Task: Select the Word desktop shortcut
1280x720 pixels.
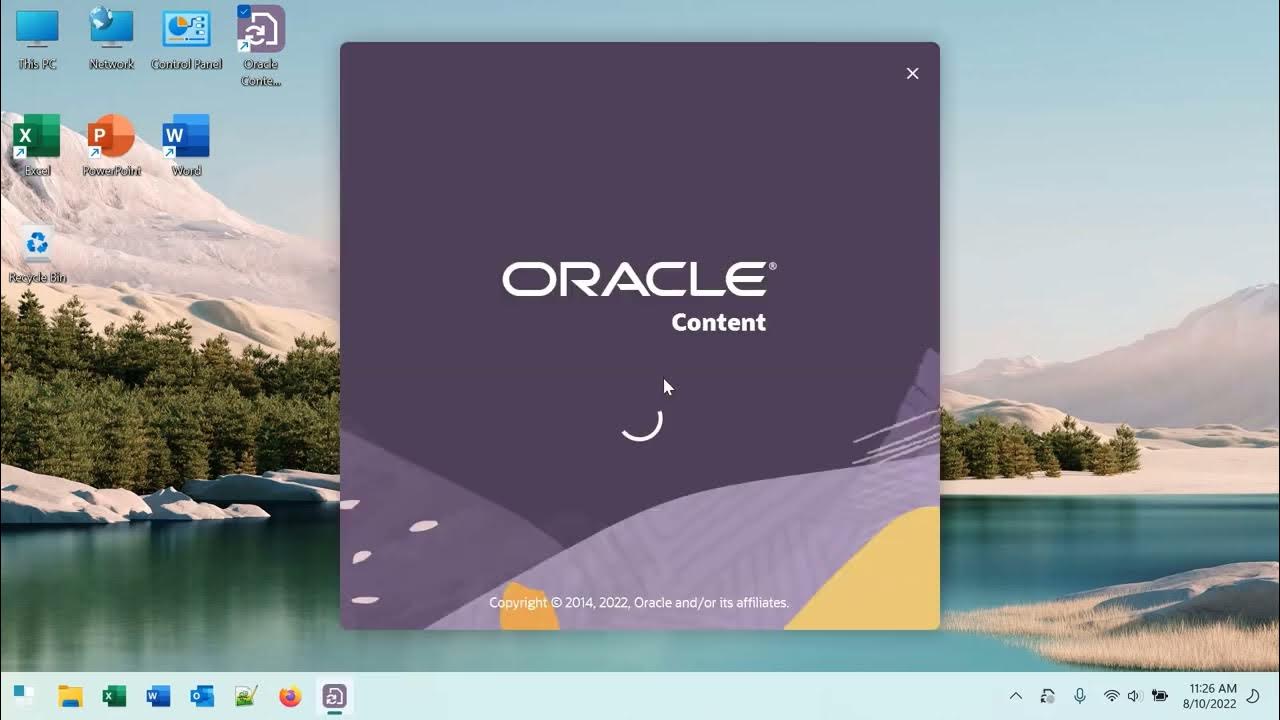Action: point(186,146)
